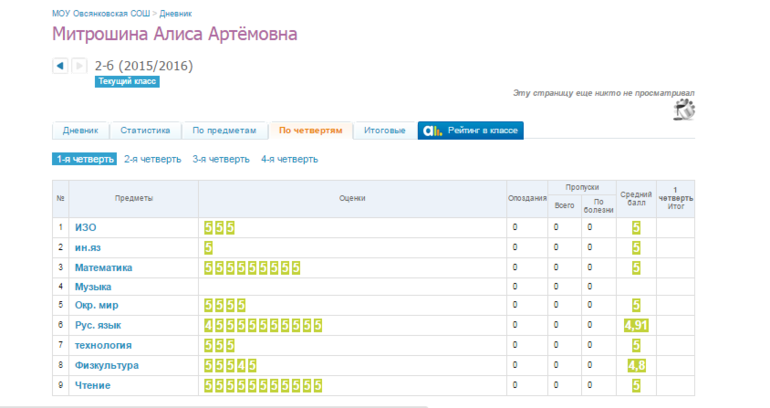The height and width of the screenshot is (408, 770).
Task: Click the 4.91 average for Рус. язык
Action: (636, 326)
